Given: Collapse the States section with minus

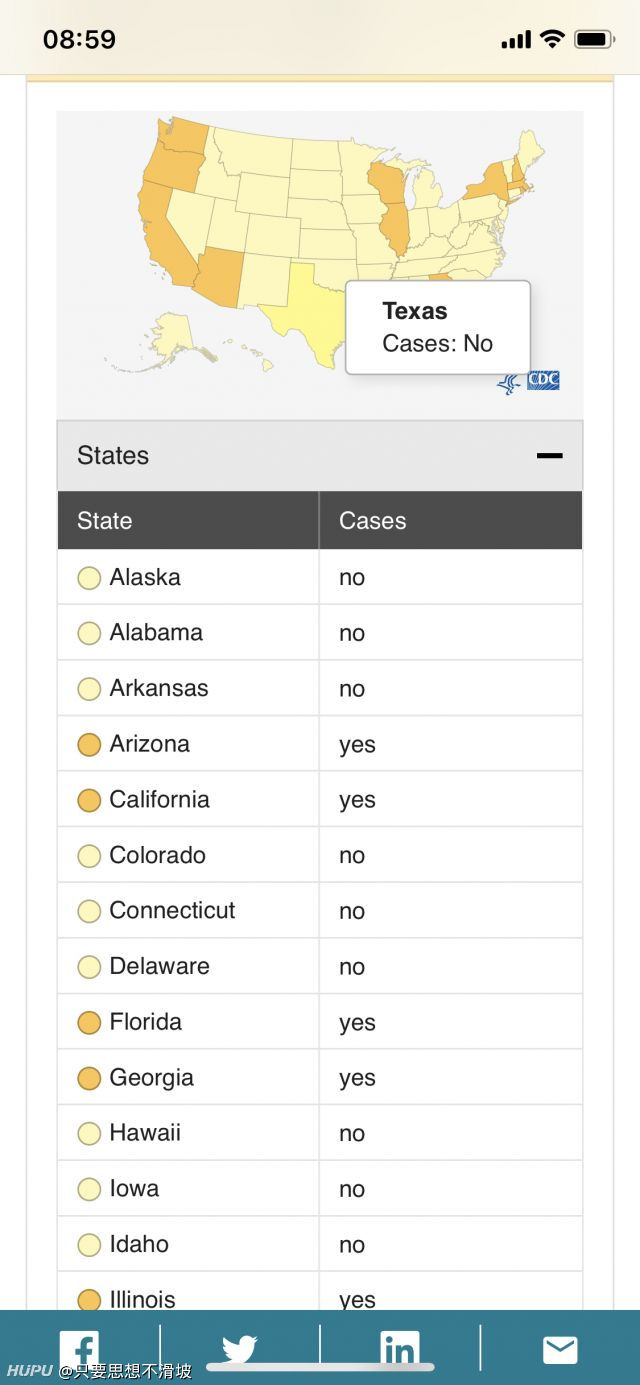Looking at the screenshot, I should point(549,456).
